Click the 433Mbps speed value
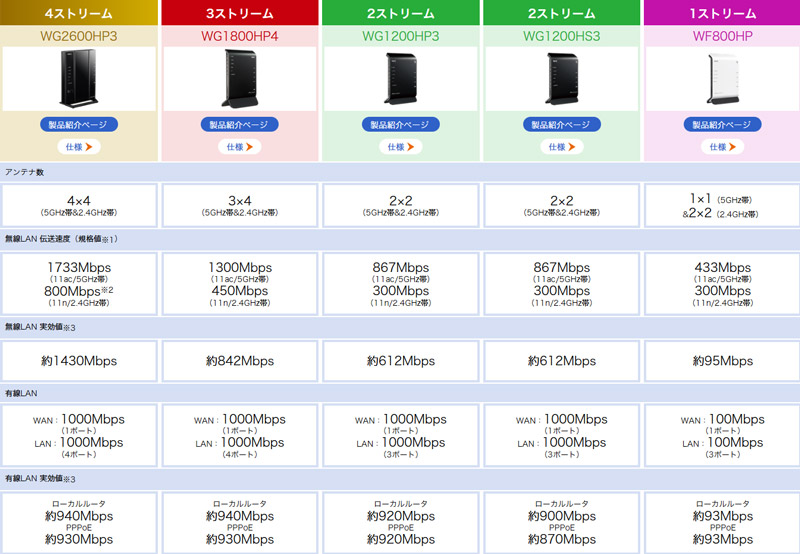The image size is (800, 554). 722,267
